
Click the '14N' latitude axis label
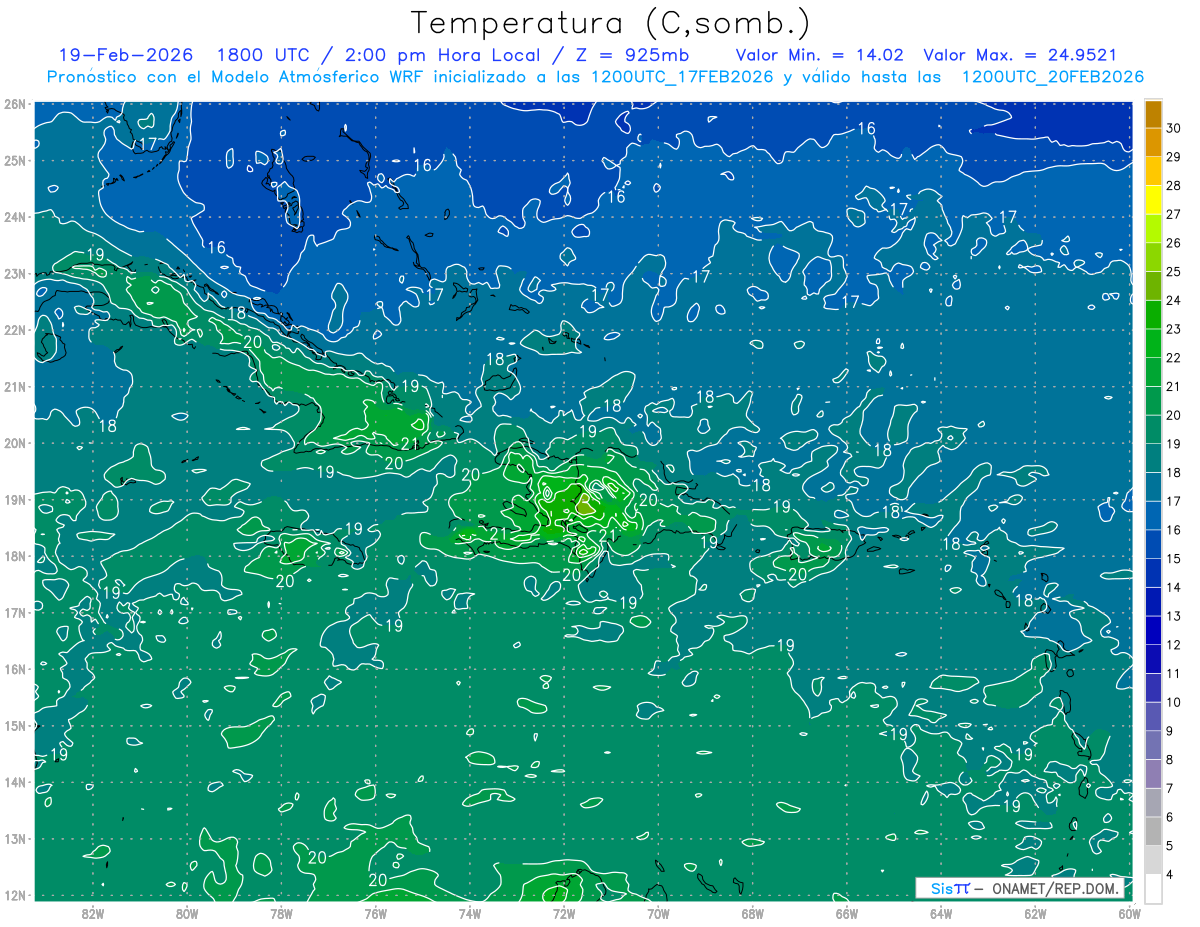[15, 782]
